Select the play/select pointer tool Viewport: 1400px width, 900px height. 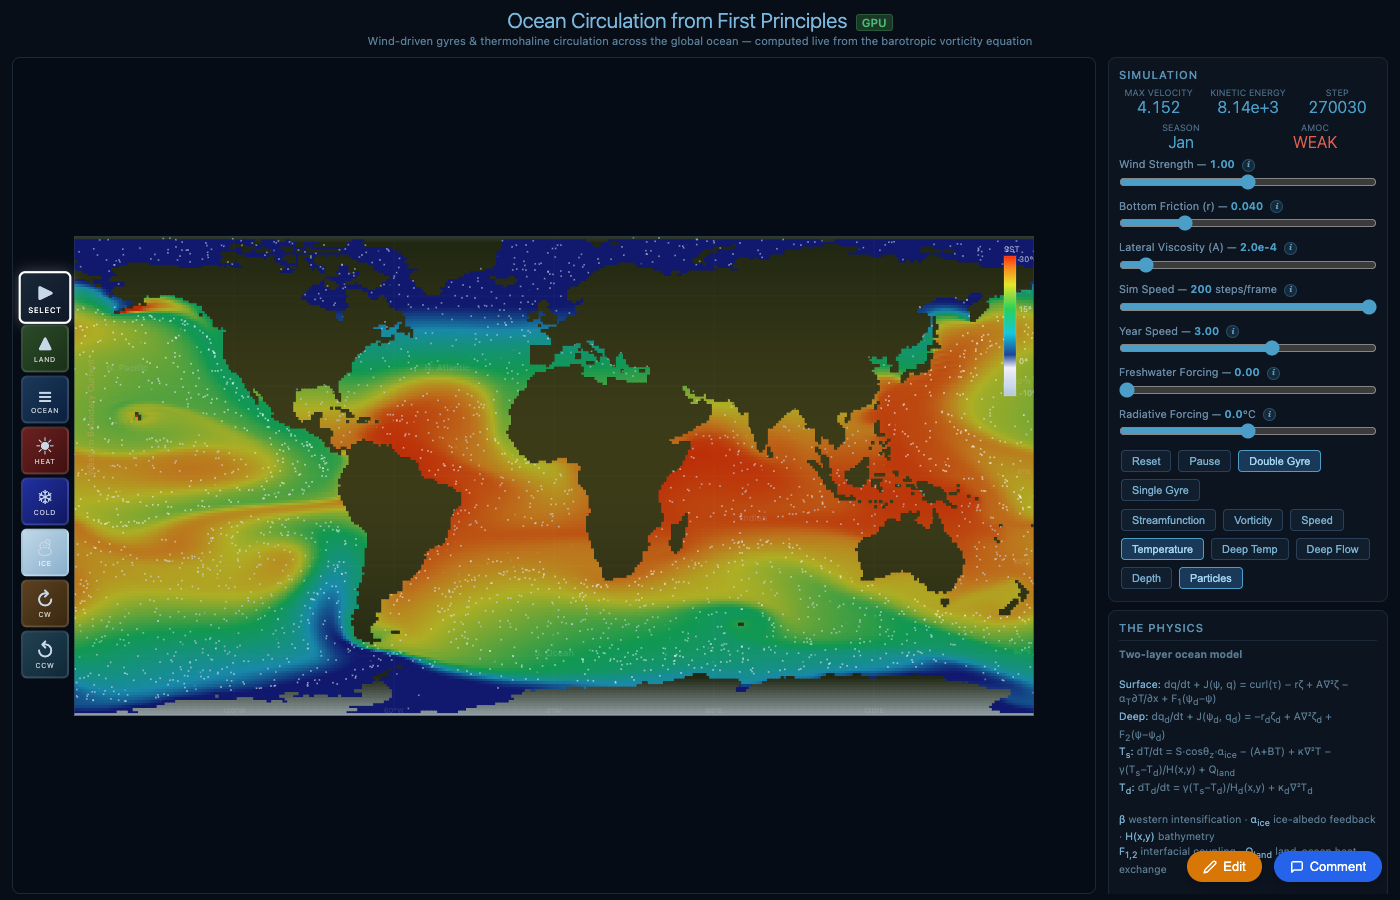pos(44,296)
